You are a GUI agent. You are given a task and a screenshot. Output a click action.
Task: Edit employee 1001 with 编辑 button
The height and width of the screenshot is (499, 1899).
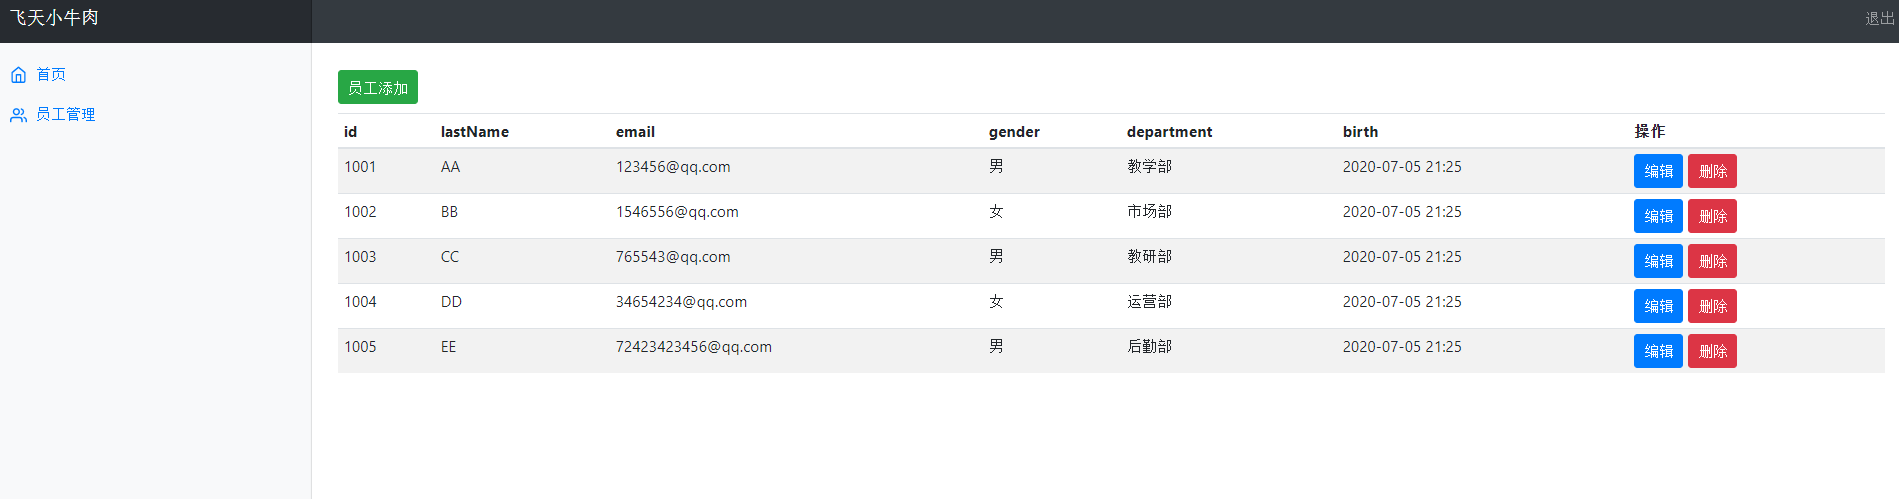click(x=1658, y=171)
